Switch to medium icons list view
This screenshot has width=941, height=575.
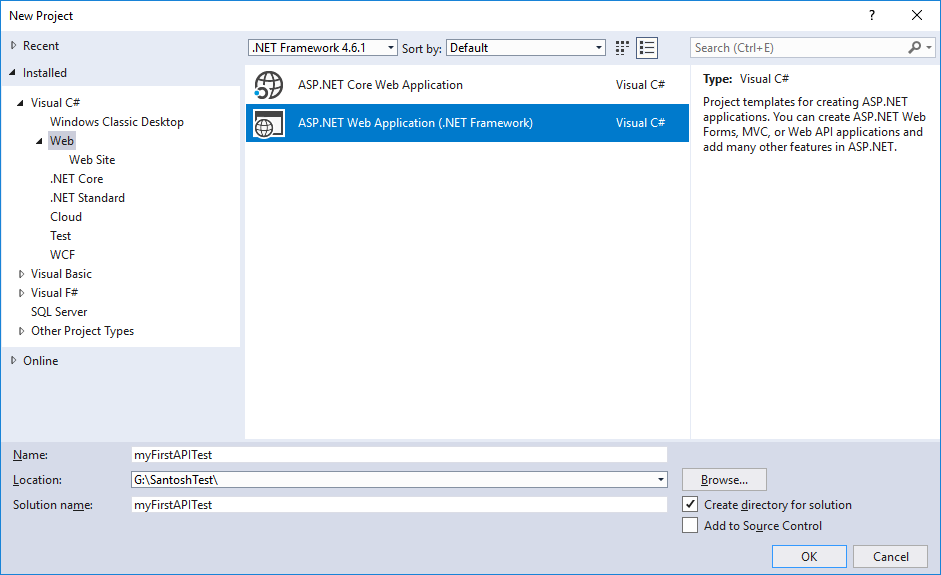pyautogui.click(x=647, y=48)
